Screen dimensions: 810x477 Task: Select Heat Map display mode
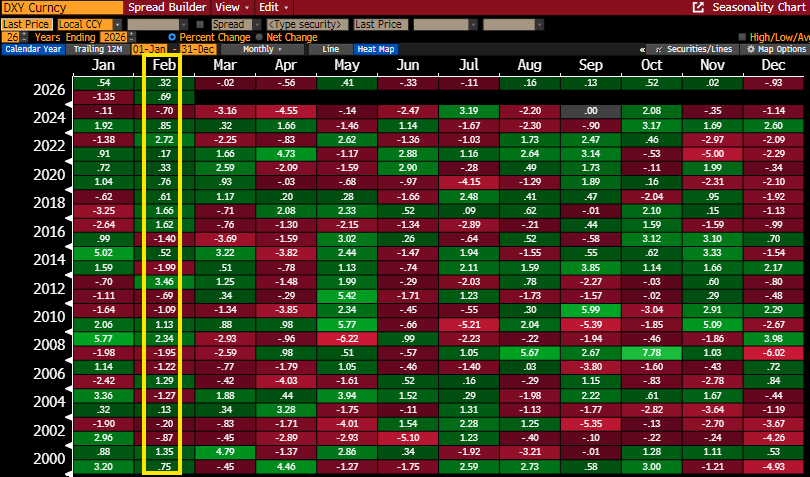[x=375, y=49]
